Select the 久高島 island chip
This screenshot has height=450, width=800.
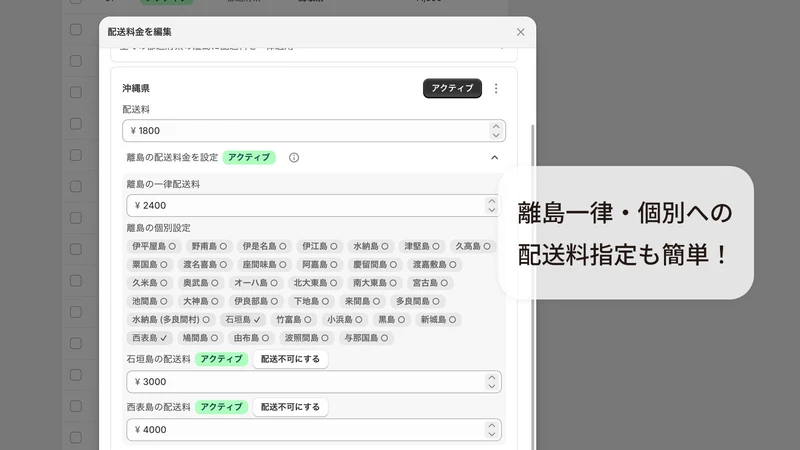[472, 246]
